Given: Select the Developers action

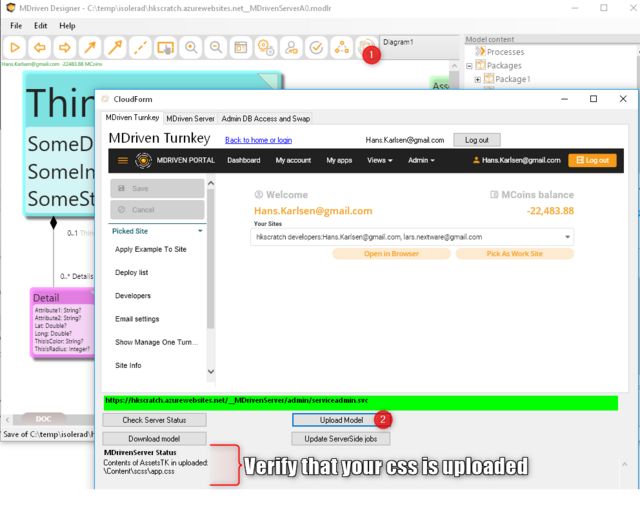Looking at the screenshot, I should pyautogui.click(x=133, y=296).
